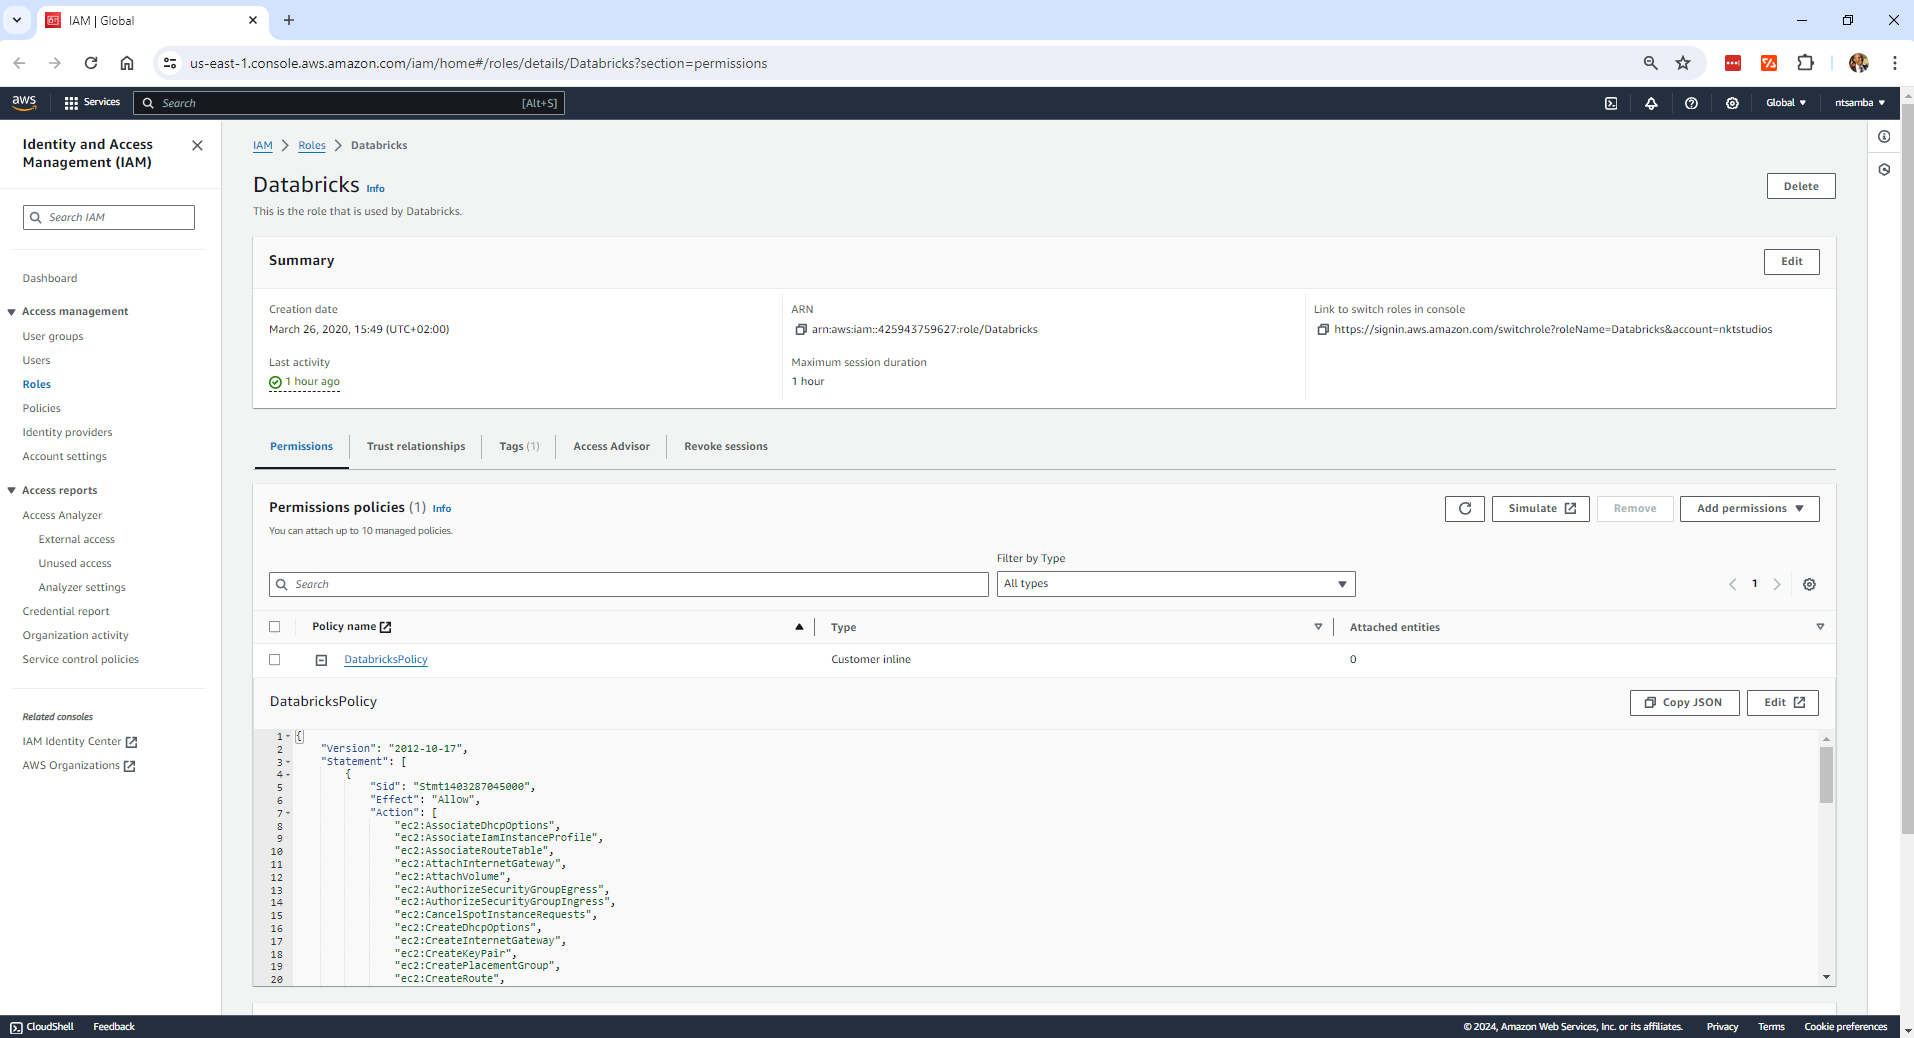Toggle the select-all policies checkbox
The width and height of the screenshot is (1914, 1038).
[x=275, y=627]
